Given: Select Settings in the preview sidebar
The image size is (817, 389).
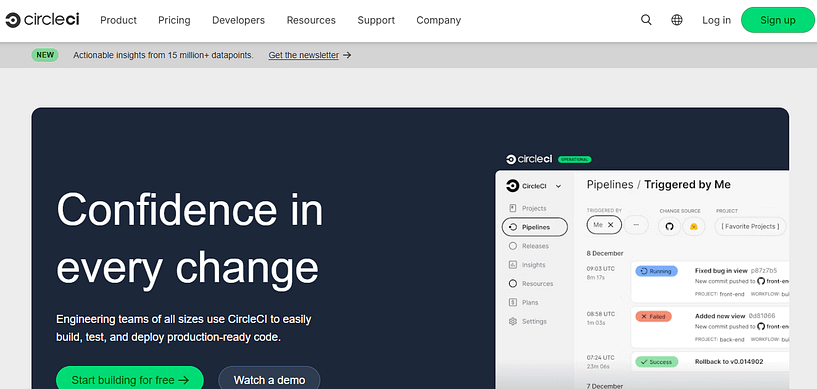Looking at the screenshot, I should click(x=534, y=321).
